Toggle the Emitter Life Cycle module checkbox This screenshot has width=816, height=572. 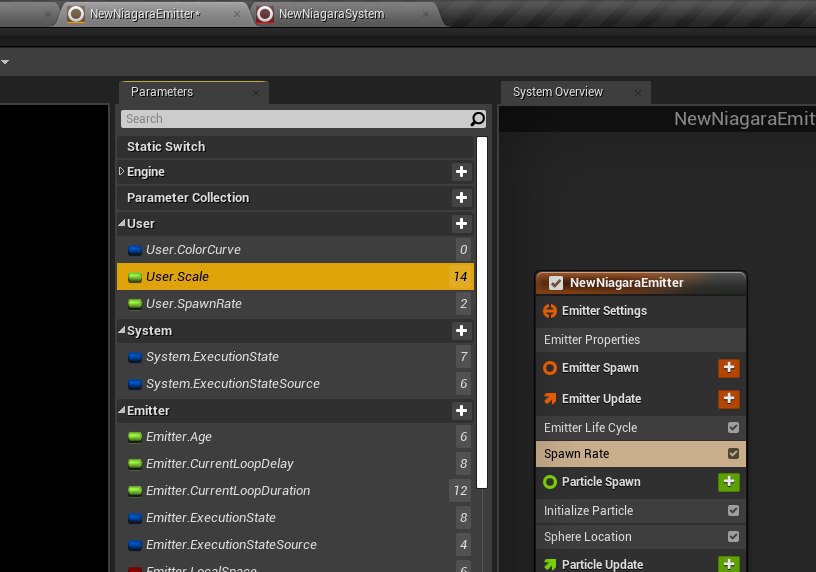pos(733,428)
